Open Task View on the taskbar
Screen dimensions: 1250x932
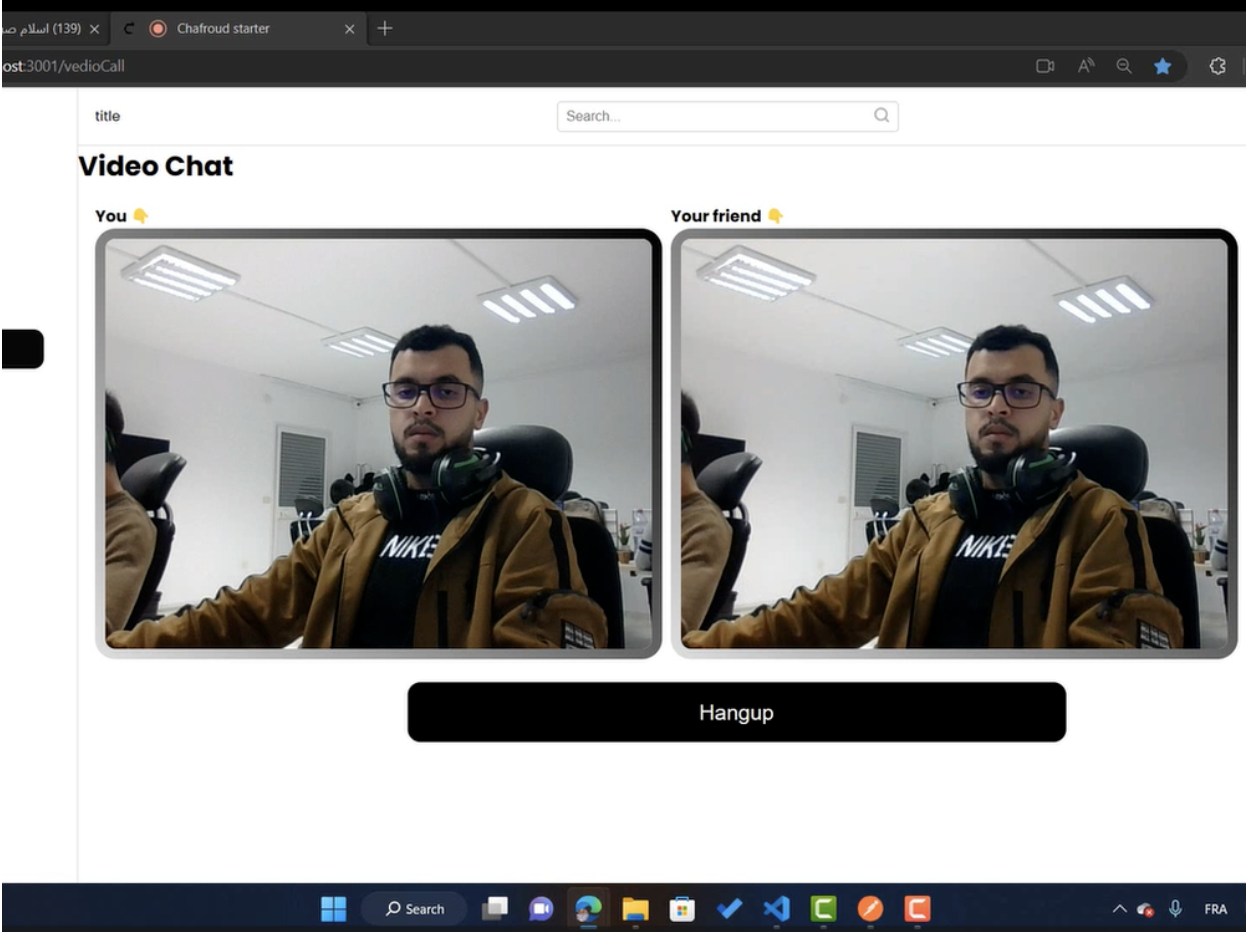tap(496, 909)
